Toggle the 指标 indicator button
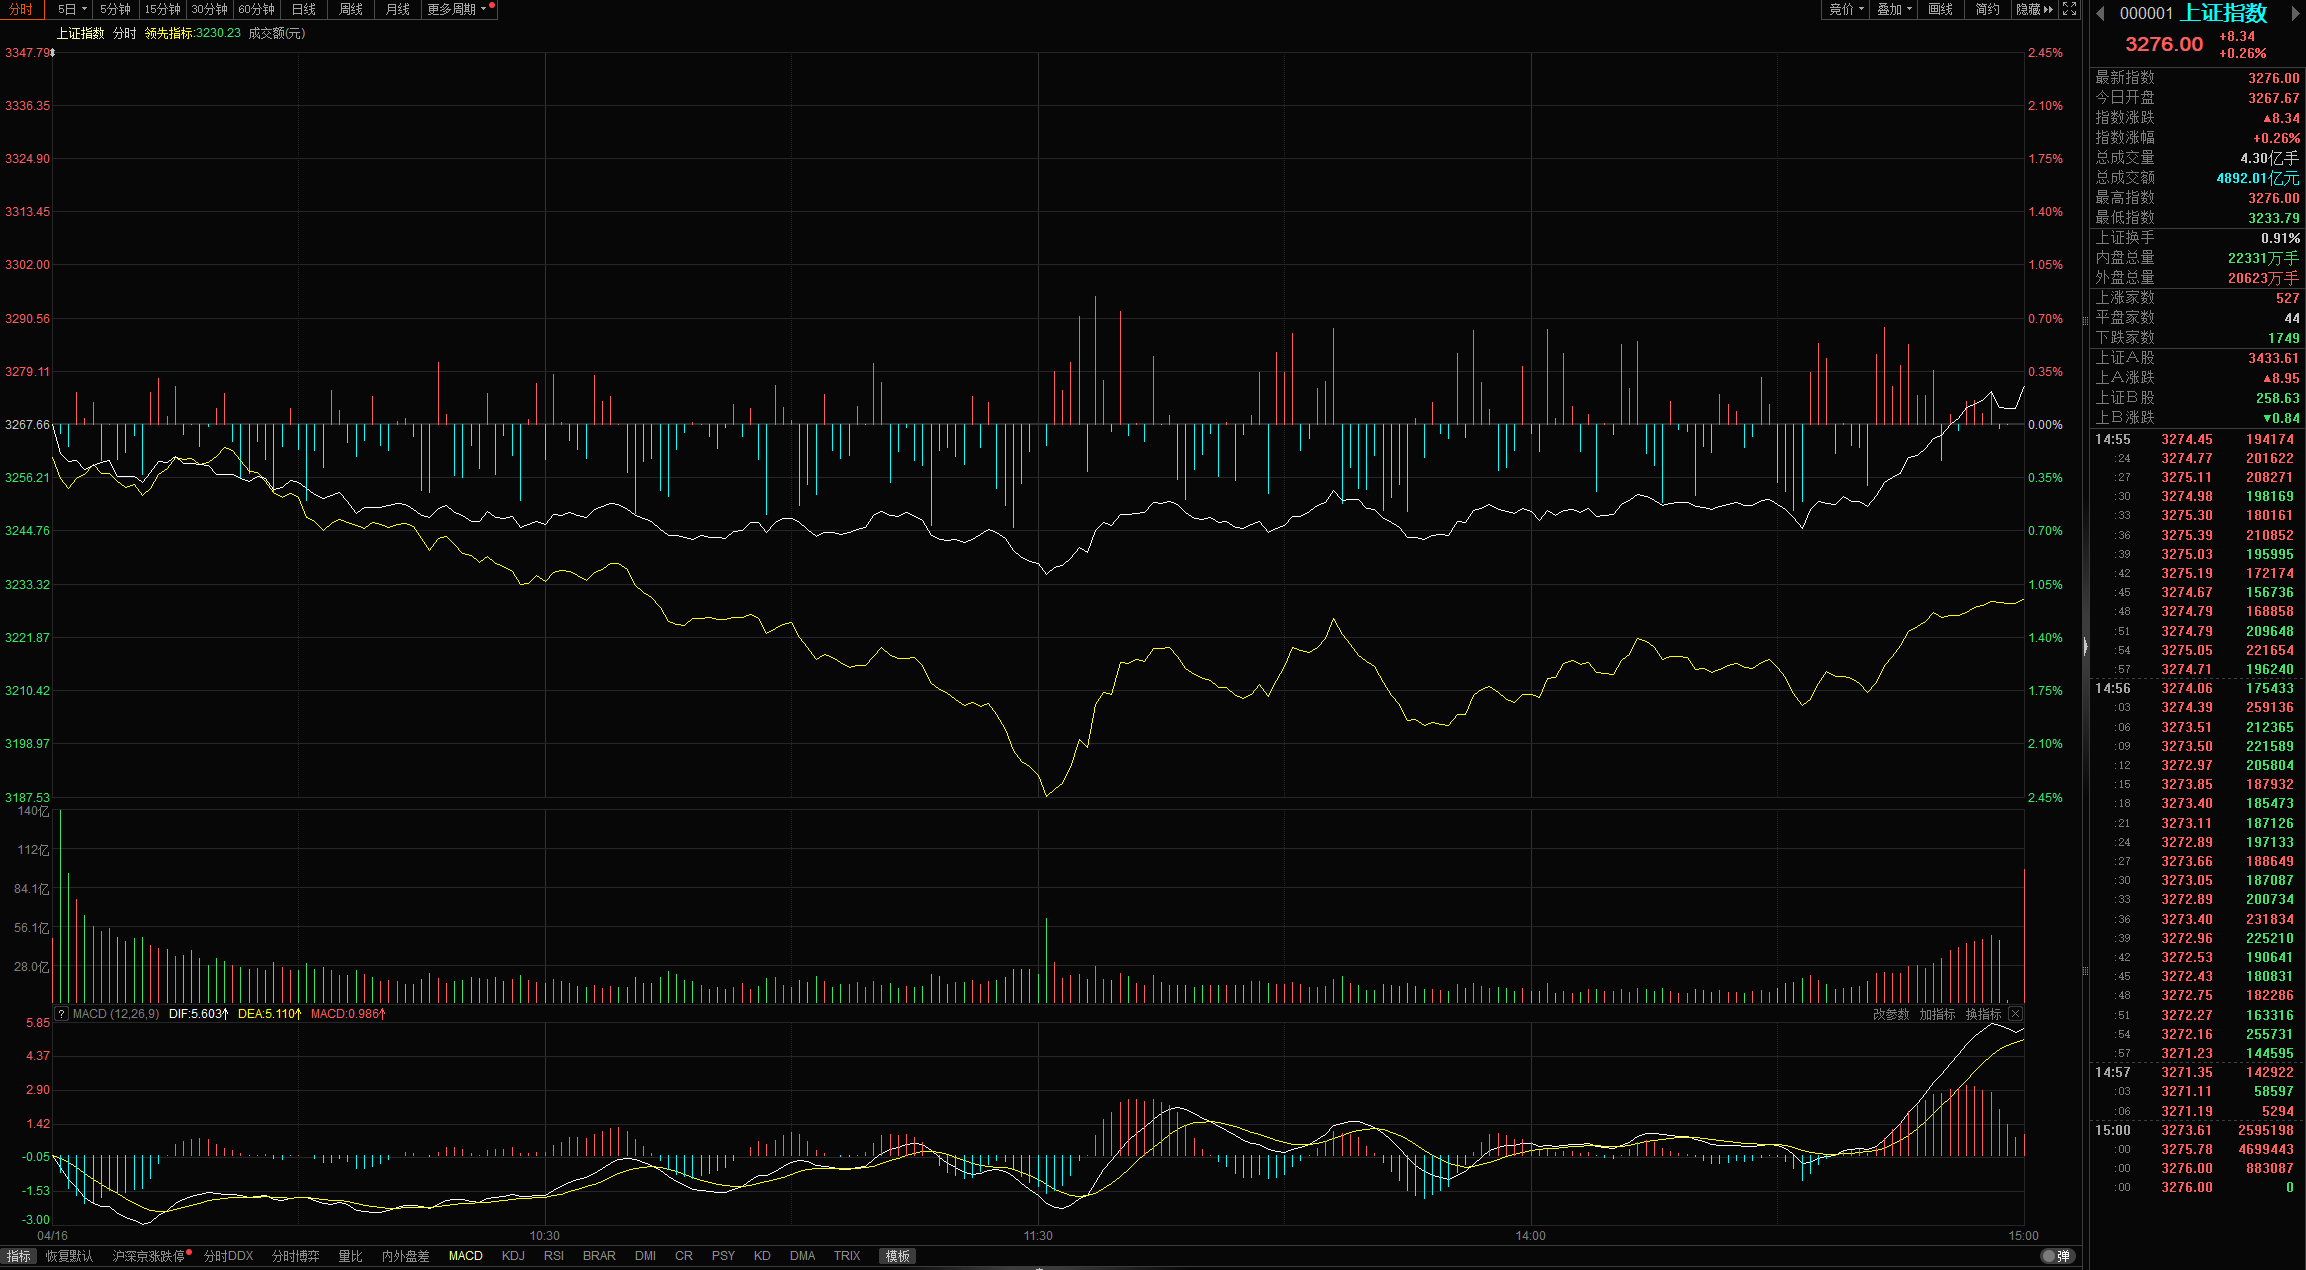The height and width of the screenshot is (1270, 2306). pyautogui.click(x=18, y=1256)
